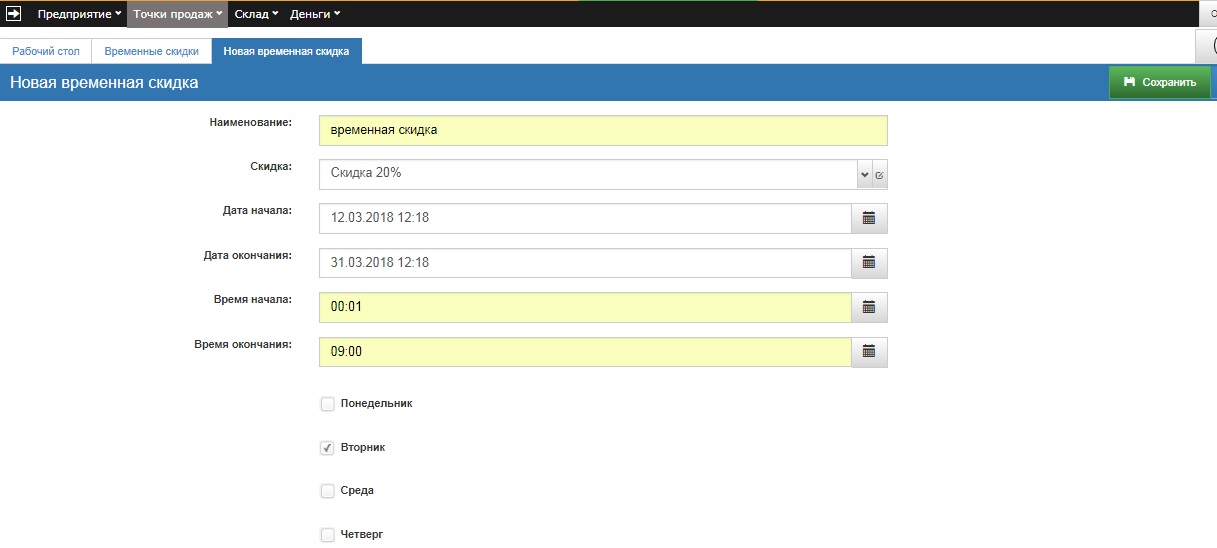Enable the Понедельник checkbox
The width and height of the screenshot is (1217, 548).
point(327,404)
